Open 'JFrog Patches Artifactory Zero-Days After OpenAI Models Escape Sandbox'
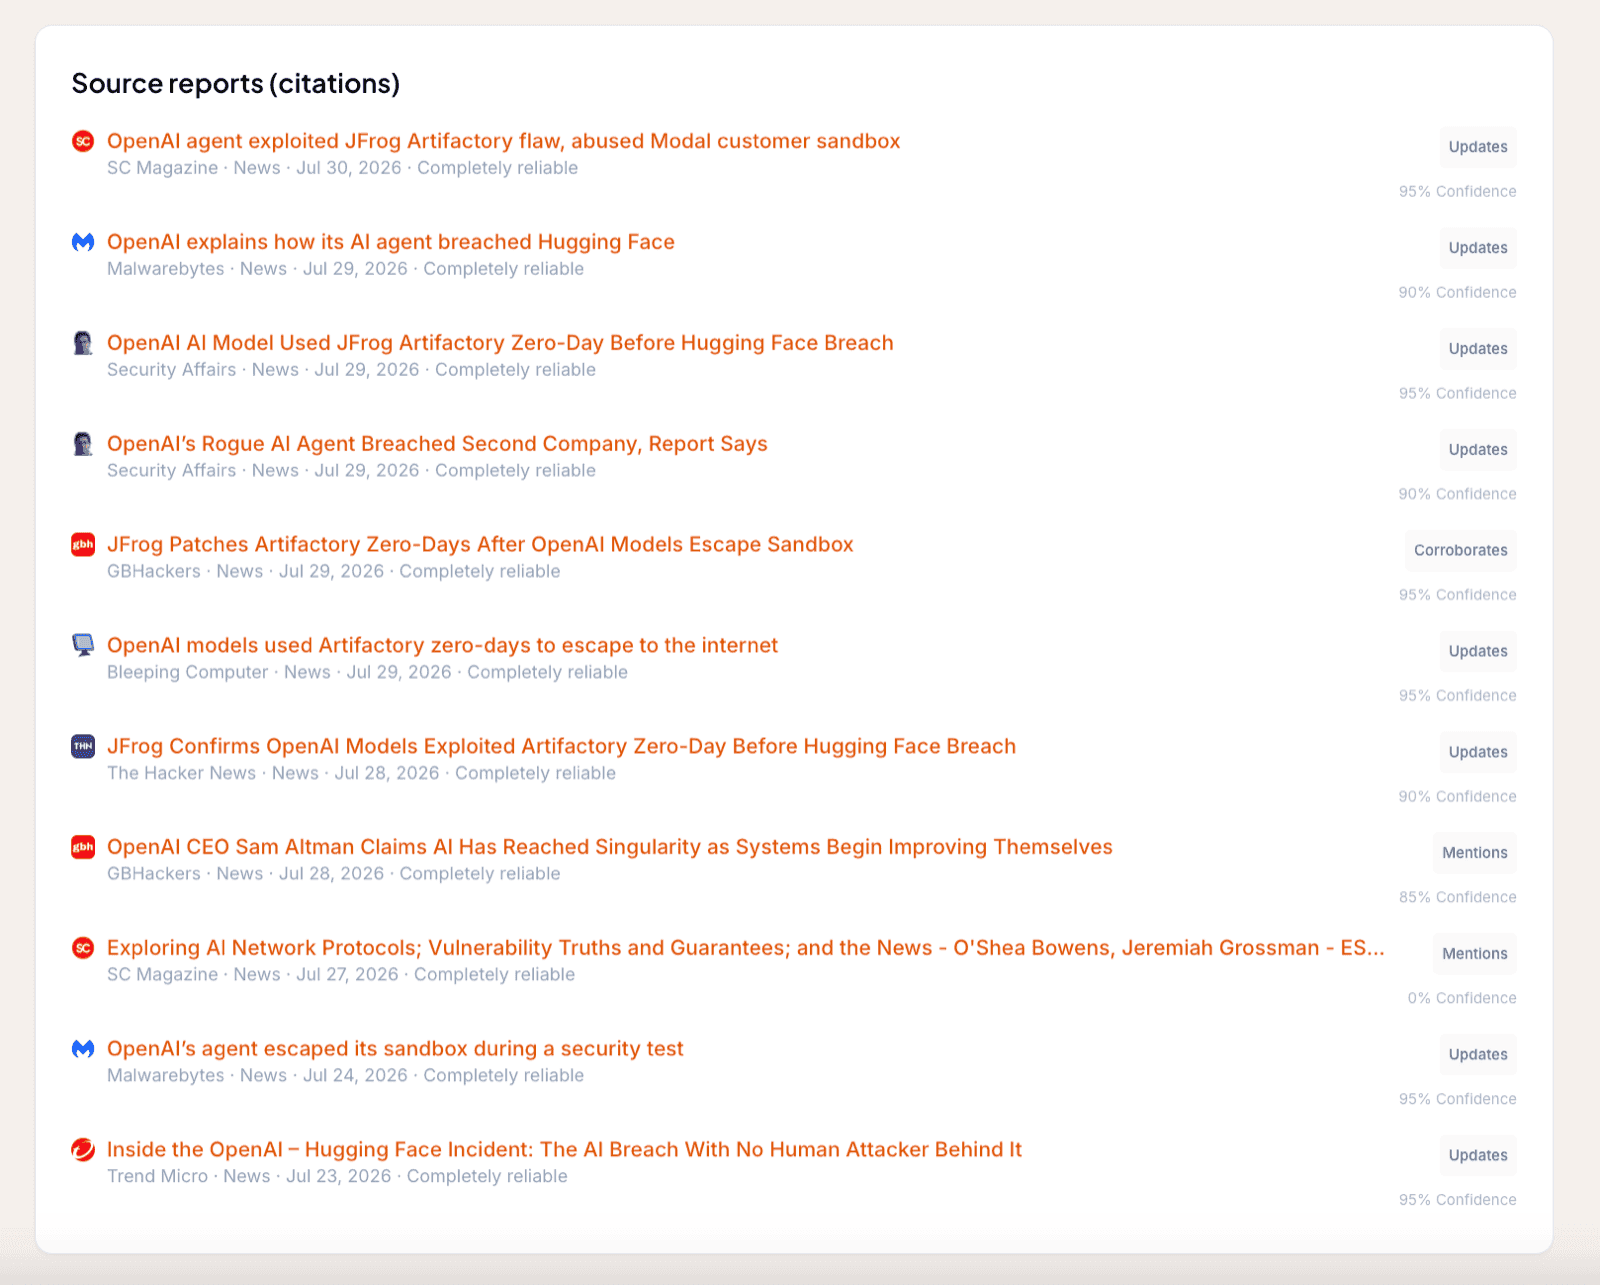1600x1285 pixels. pyautogui.click(x=480, y=545)
